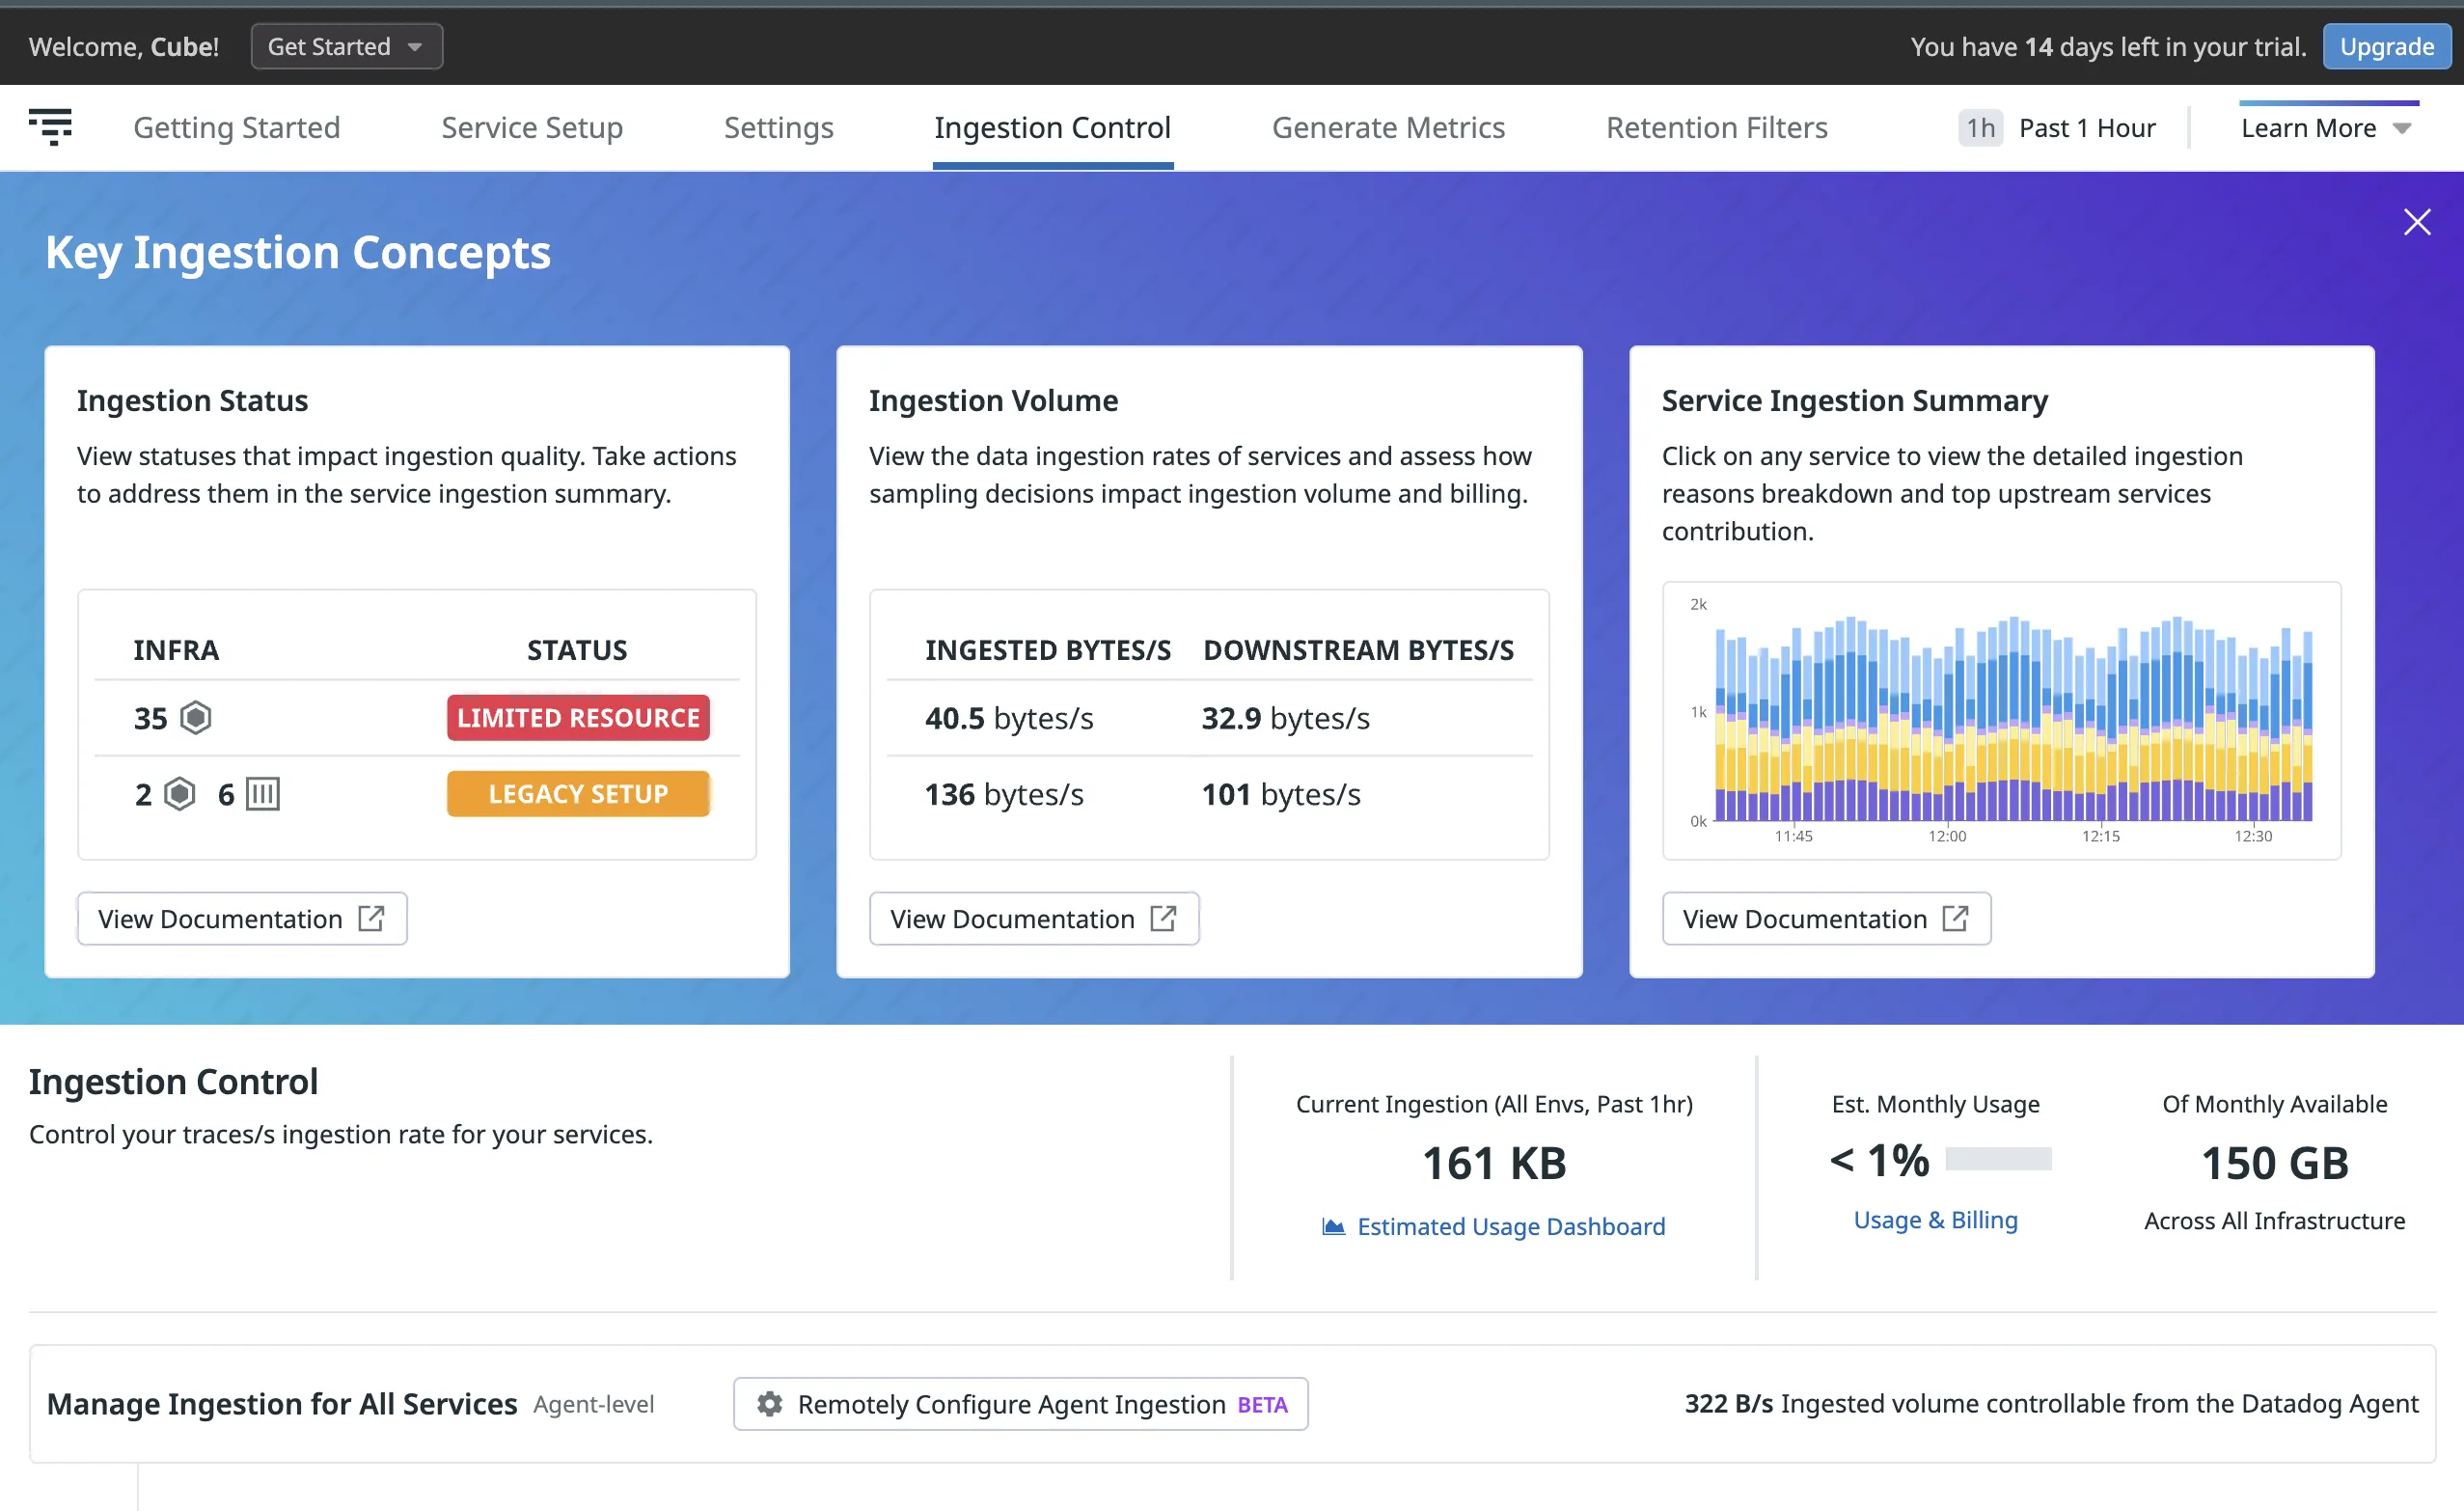This screenshot has height=1511, width=2464.
Task: Open View Documentation for Service Ingestion Summary
Action: point(1826,918)
